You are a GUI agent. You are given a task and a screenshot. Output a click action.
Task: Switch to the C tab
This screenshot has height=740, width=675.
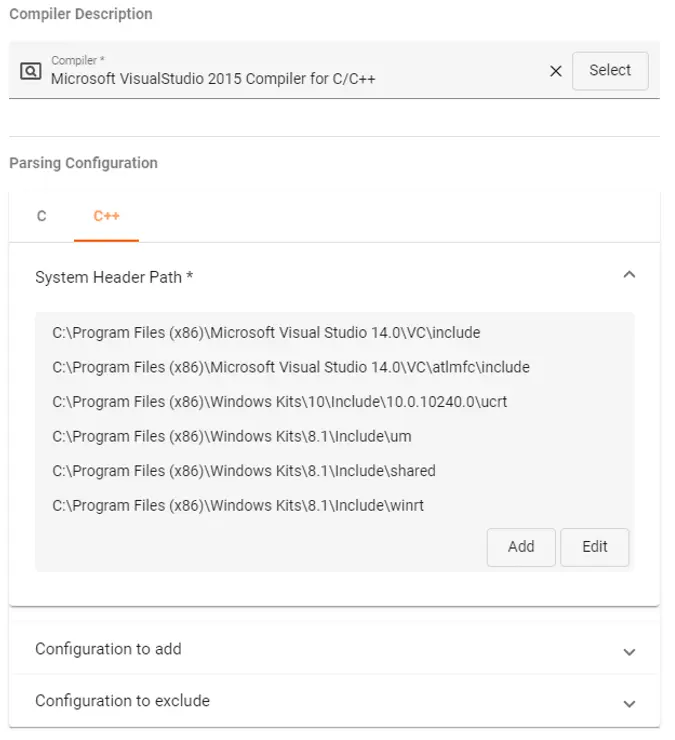(x=41, y=216)
